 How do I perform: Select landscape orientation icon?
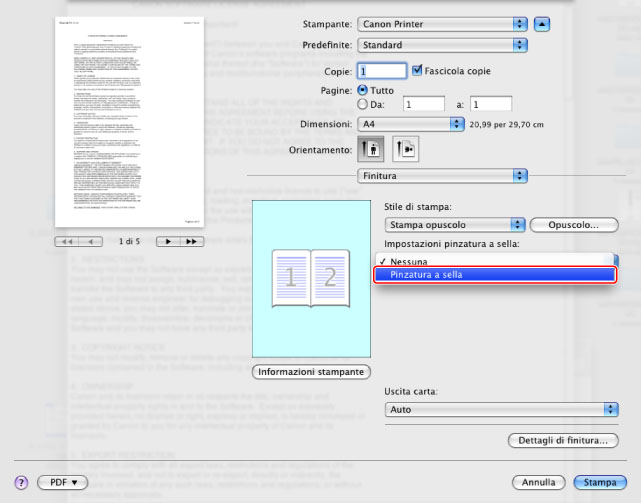[x=406, y=148]
